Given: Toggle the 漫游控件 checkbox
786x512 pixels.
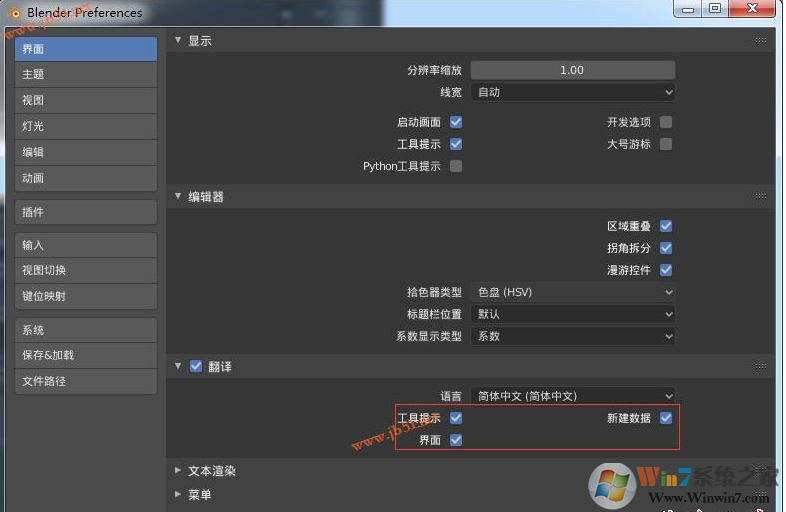Looking at the screenshot, I should [666, 270].
